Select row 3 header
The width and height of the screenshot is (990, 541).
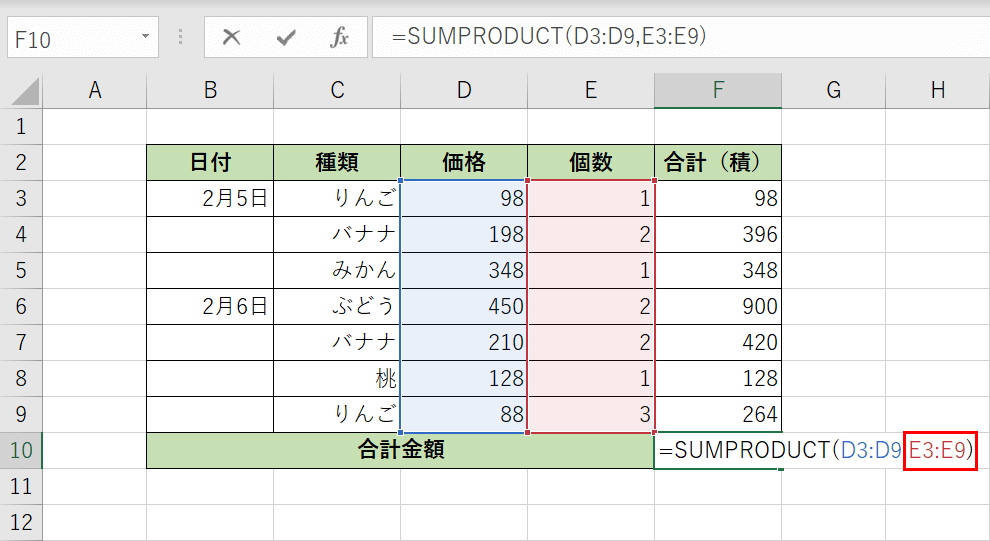pos(22,198)
